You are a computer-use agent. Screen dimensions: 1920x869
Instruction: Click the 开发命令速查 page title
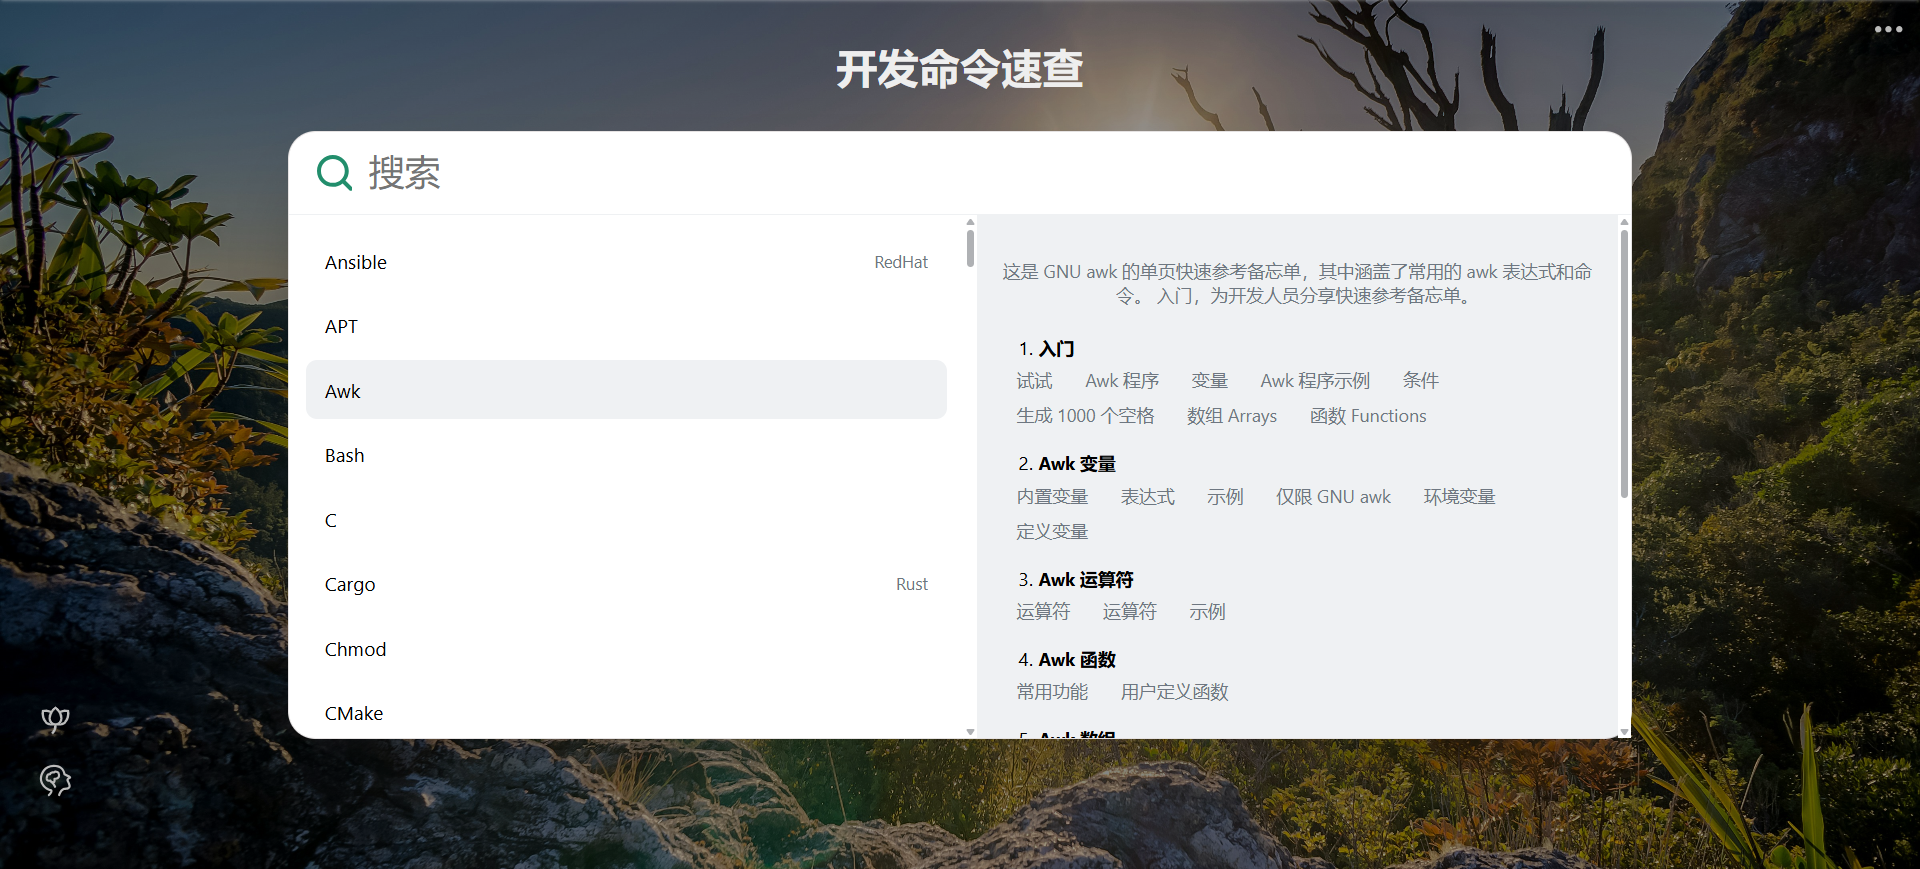960,69
